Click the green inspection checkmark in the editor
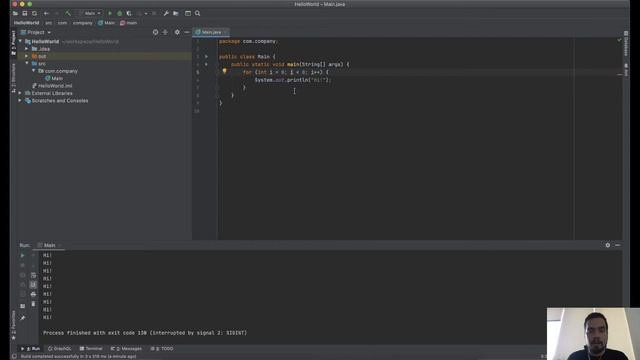The height and width of the screenshot is (360, 640). [619, 40]
